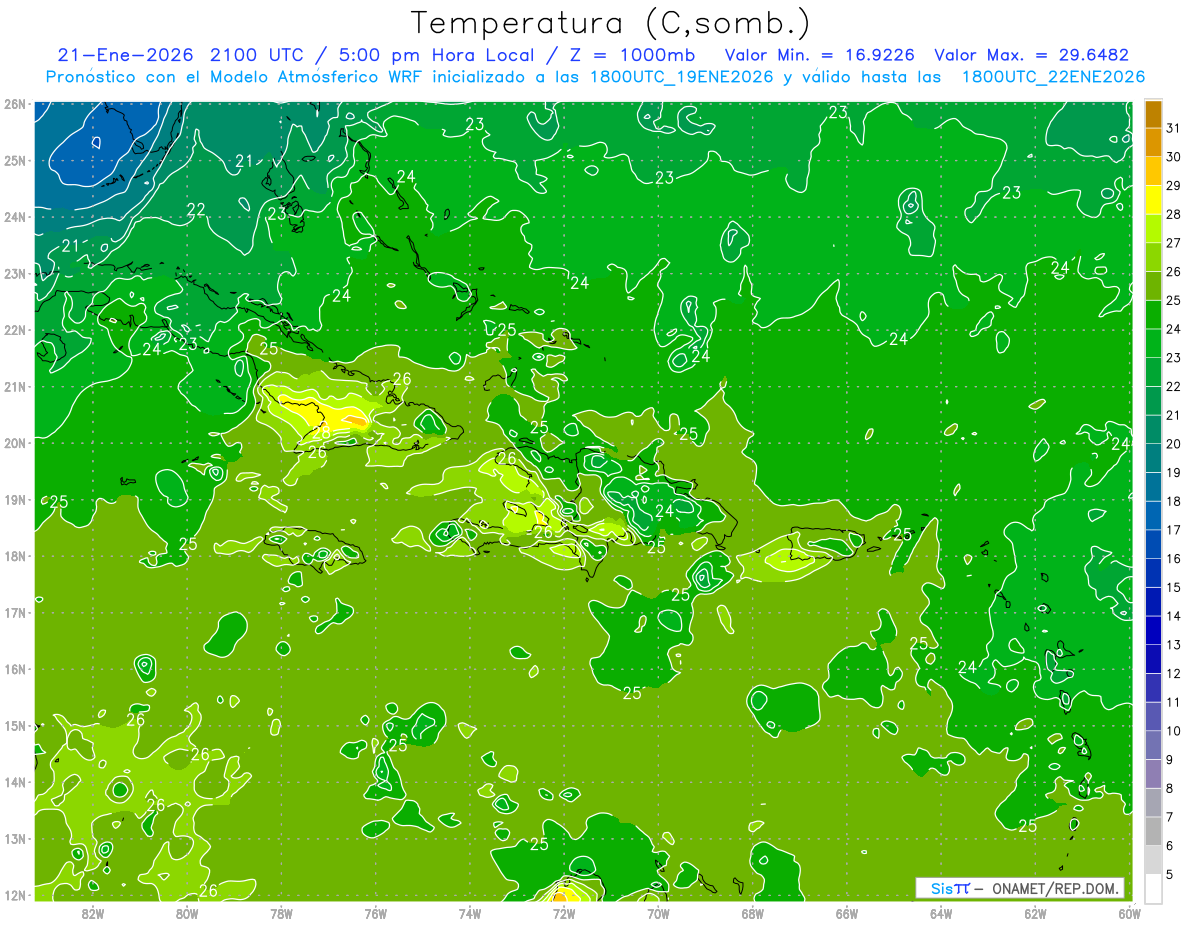The height and width of the screenshot is (927, 1200).
Task: Click the "Temperatura (C,somb.)" chart title
Action: (610, 23)
